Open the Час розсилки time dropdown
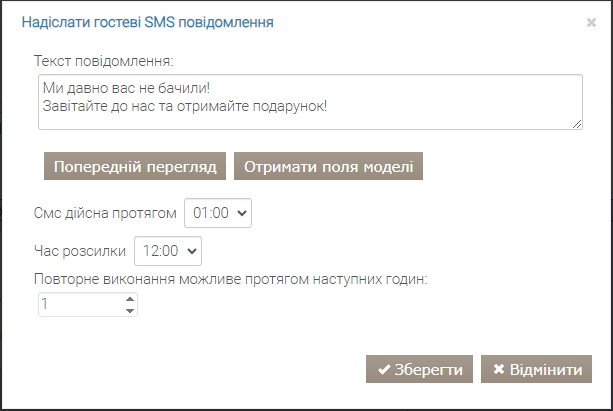Image resolution: width=613 pixels, height=411 pixels. [x=168, y=251]
